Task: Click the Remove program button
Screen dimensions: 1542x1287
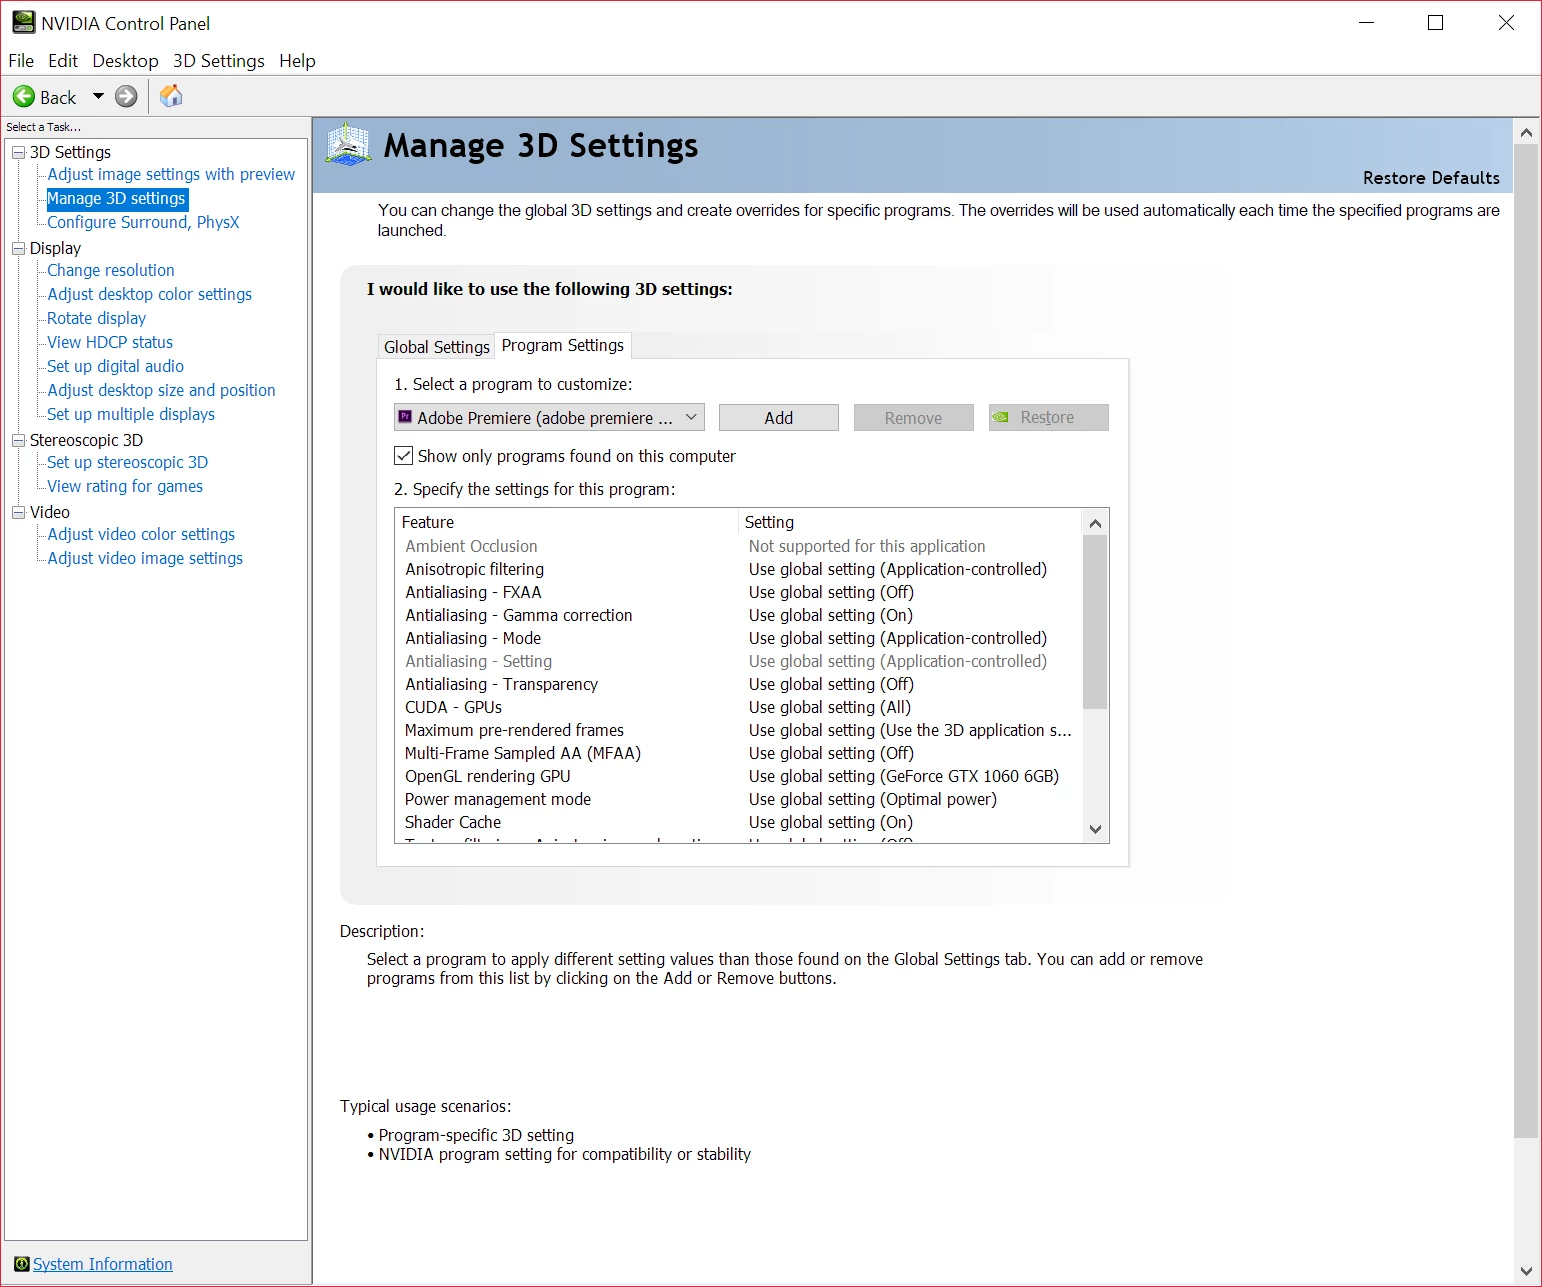Action: 913,418
